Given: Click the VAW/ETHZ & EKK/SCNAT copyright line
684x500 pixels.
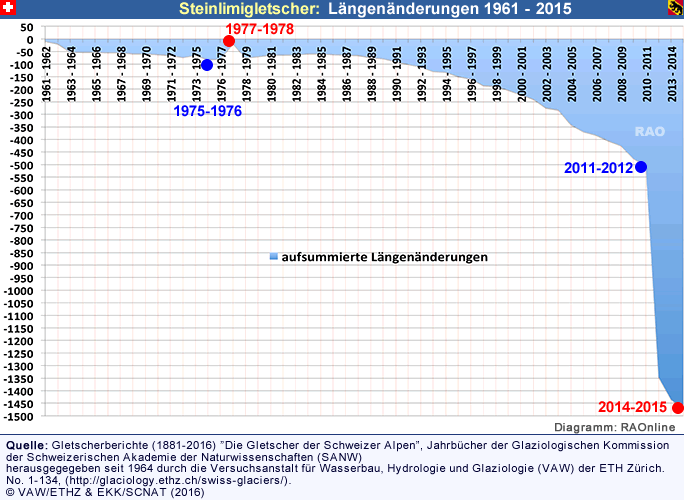Looking at the screenshot, I should point(105,492).
